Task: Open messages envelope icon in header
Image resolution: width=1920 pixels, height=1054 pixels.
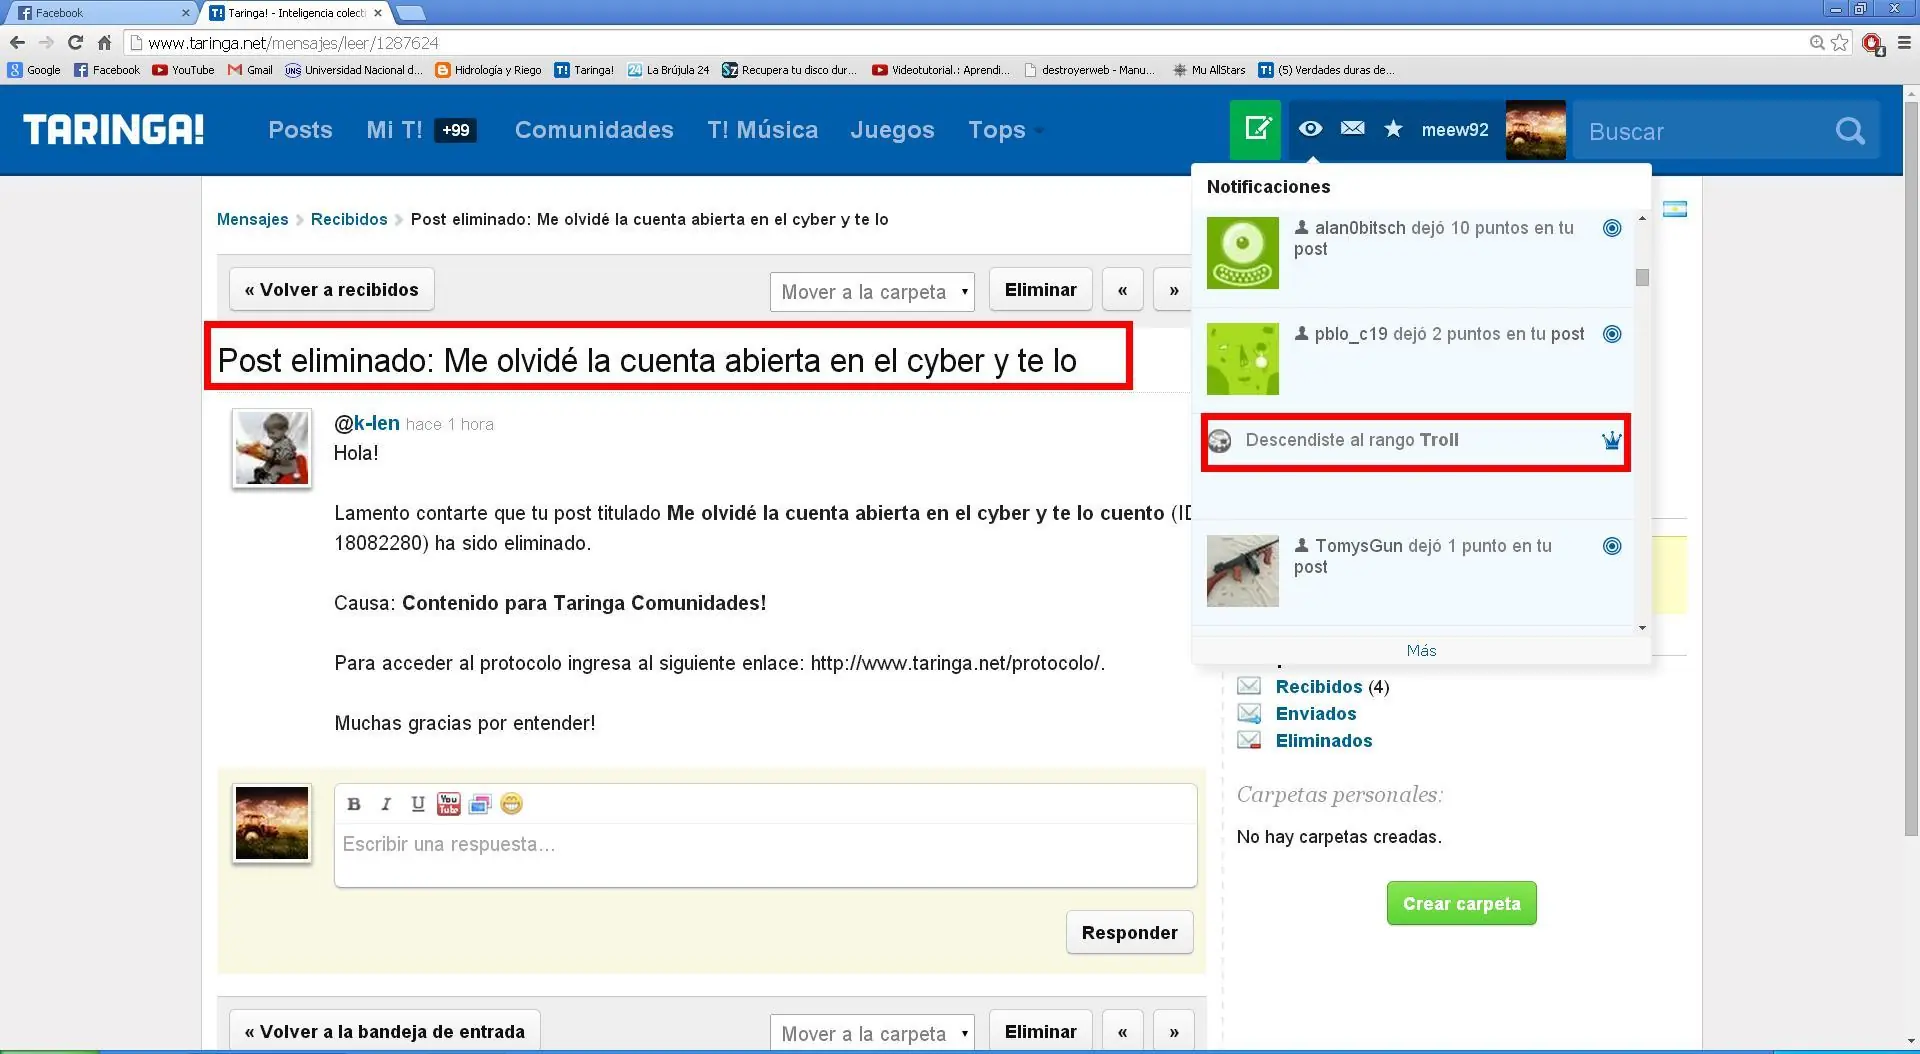Action: (x=1352, y=128)
